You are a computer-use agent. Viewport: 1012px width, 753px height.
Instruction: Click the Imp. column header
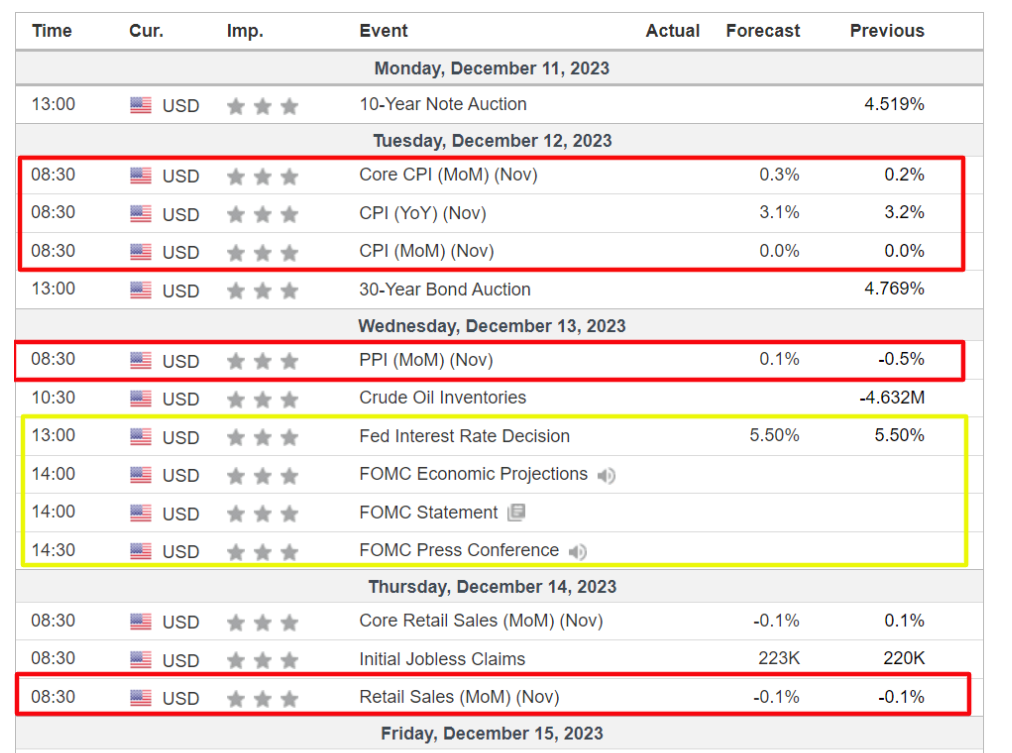245,31
